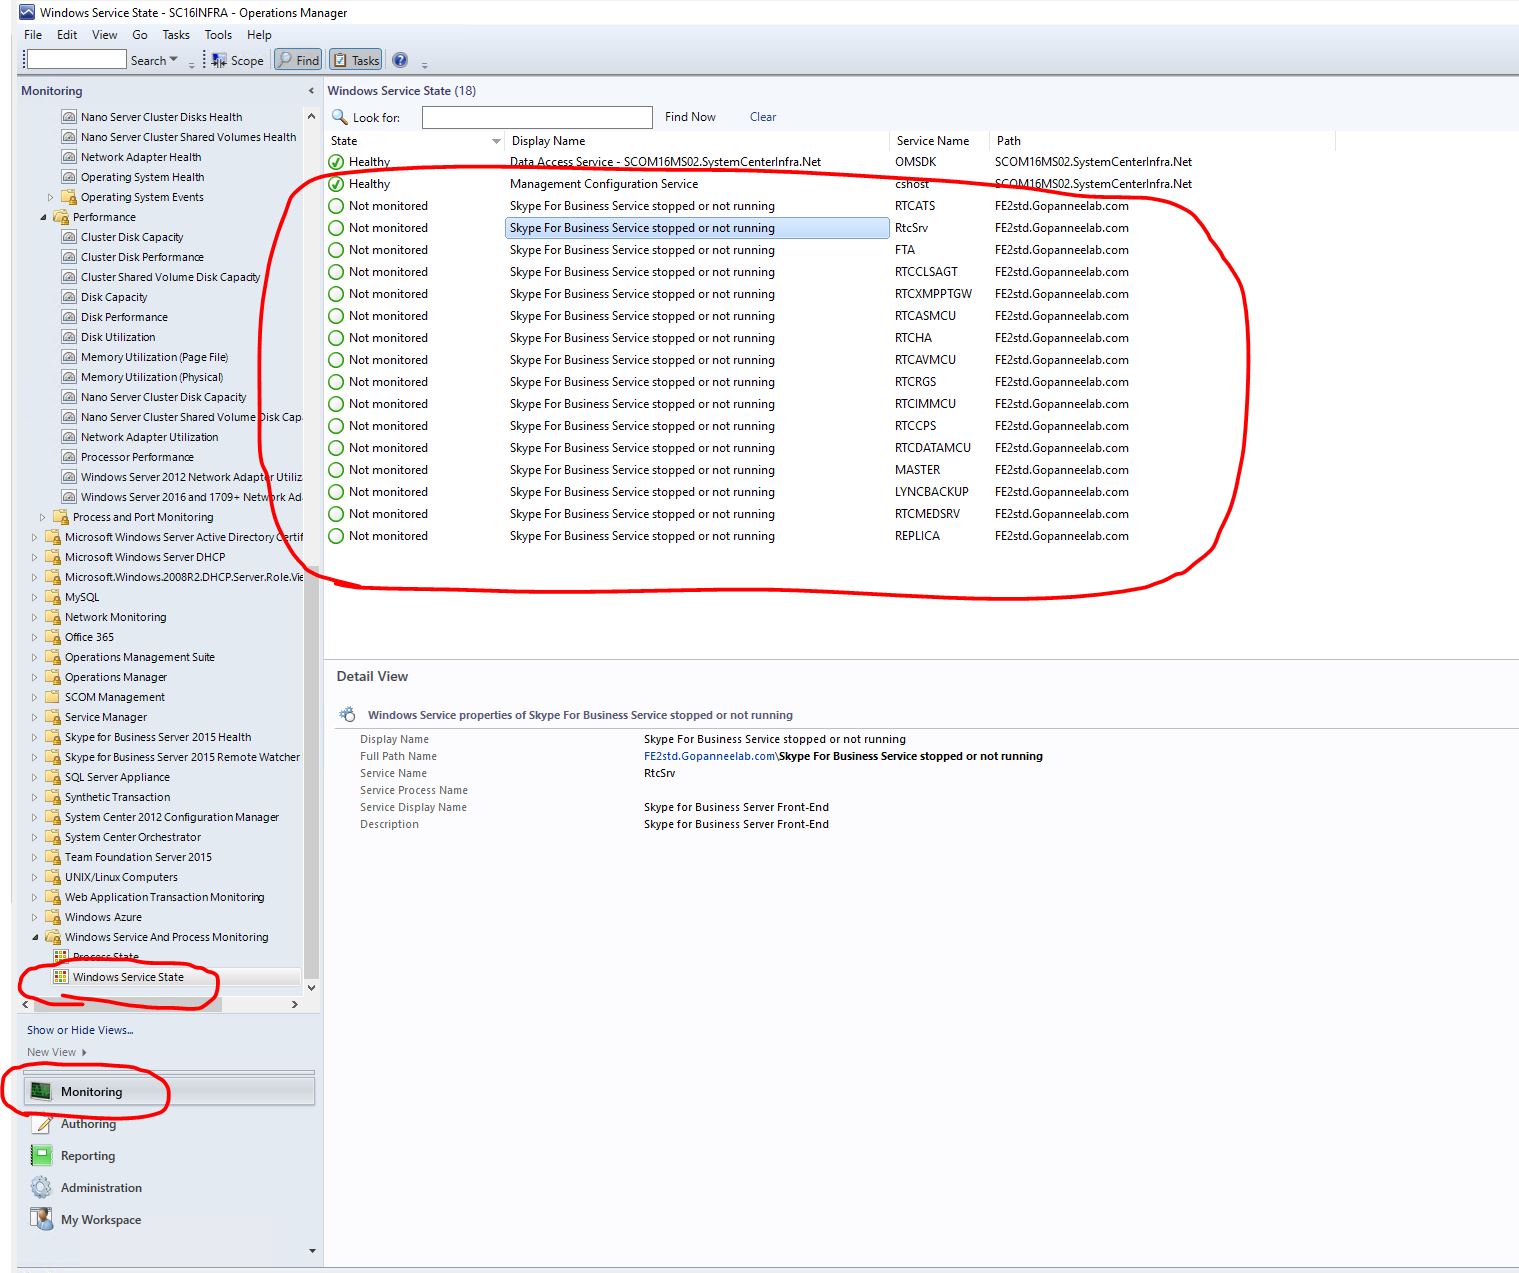Click the Healthy icon for Management Configuration Service
Screen dimensions: 1519x1273
pos(336,184)
